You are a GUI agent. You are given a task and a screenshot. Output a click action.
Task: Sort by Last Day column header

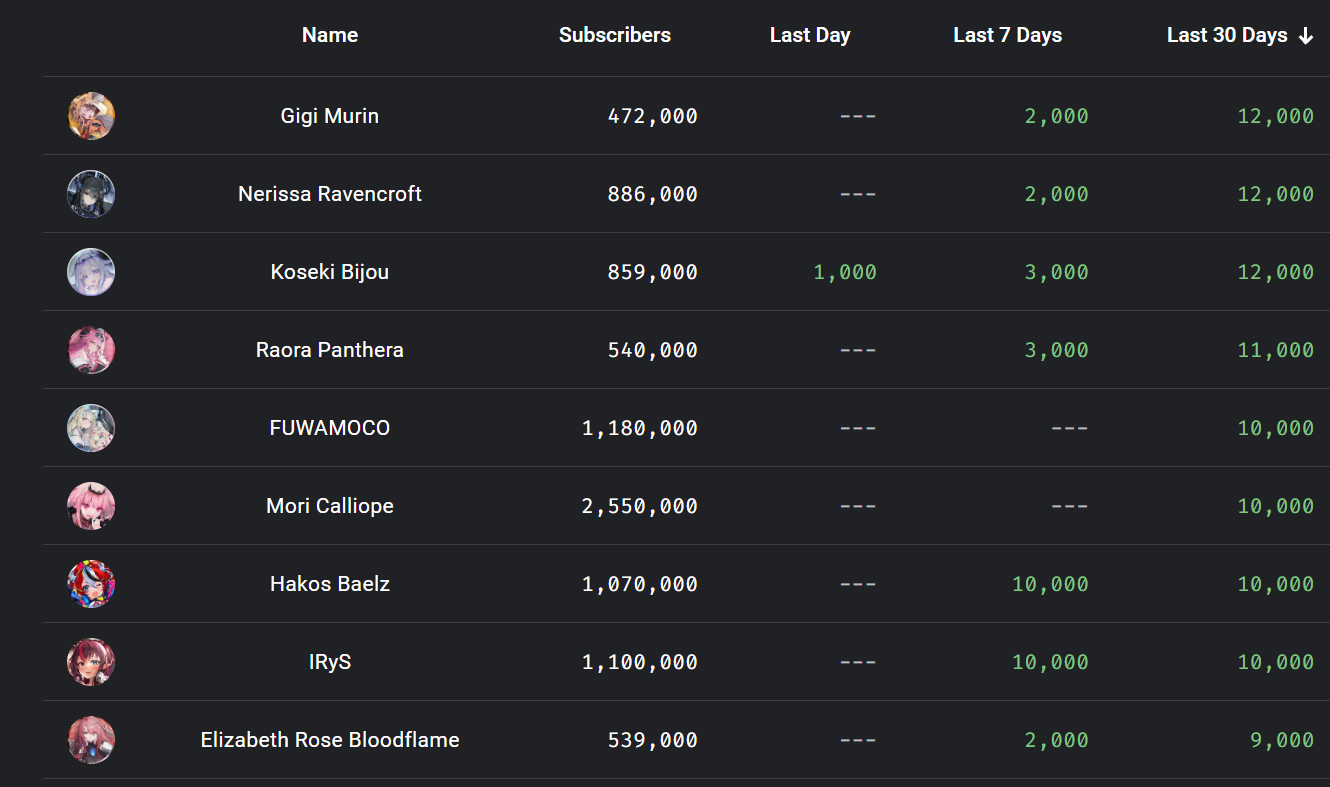click(x=809, y=35)
